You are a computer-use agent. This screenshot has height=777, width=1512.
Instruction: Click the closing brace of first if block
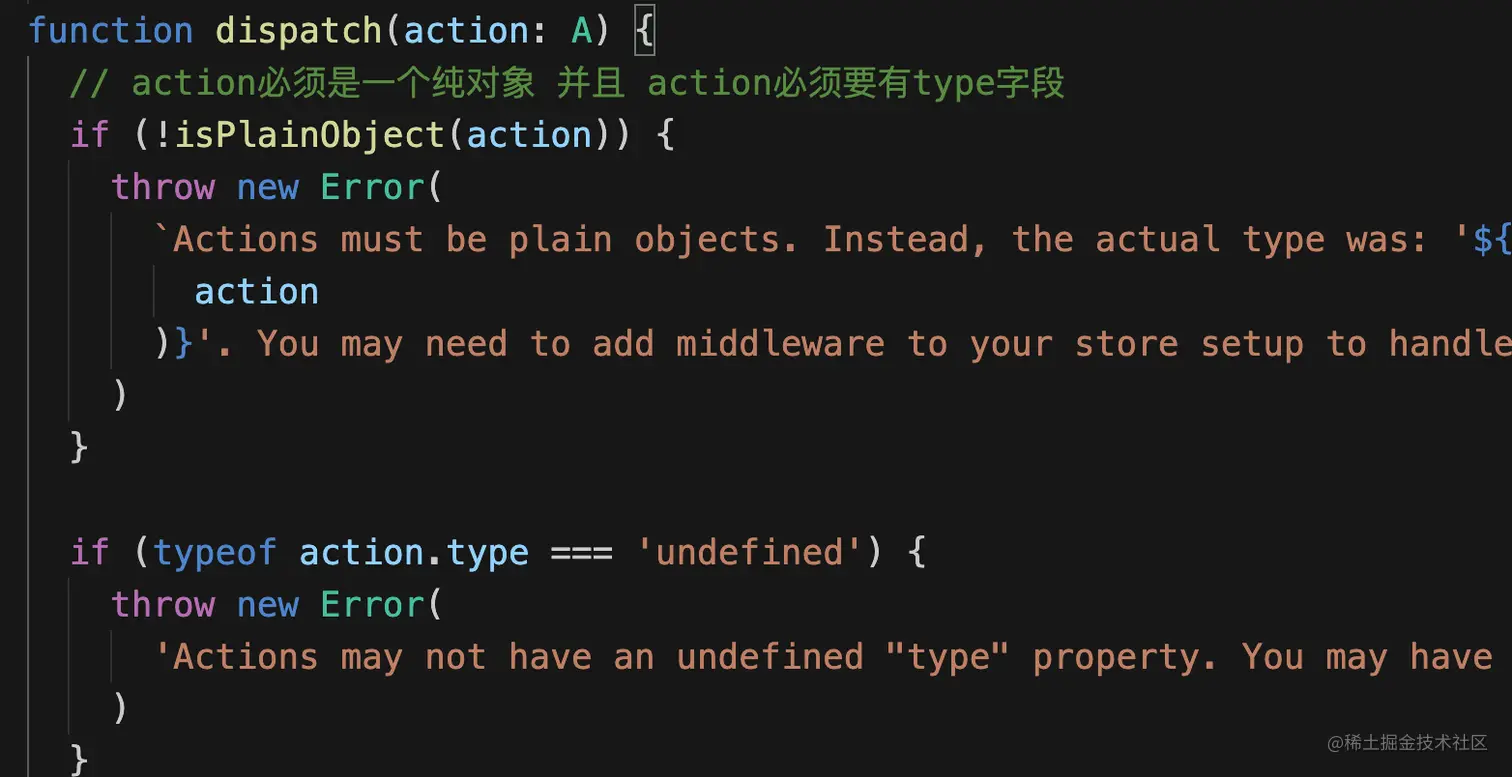79,447
